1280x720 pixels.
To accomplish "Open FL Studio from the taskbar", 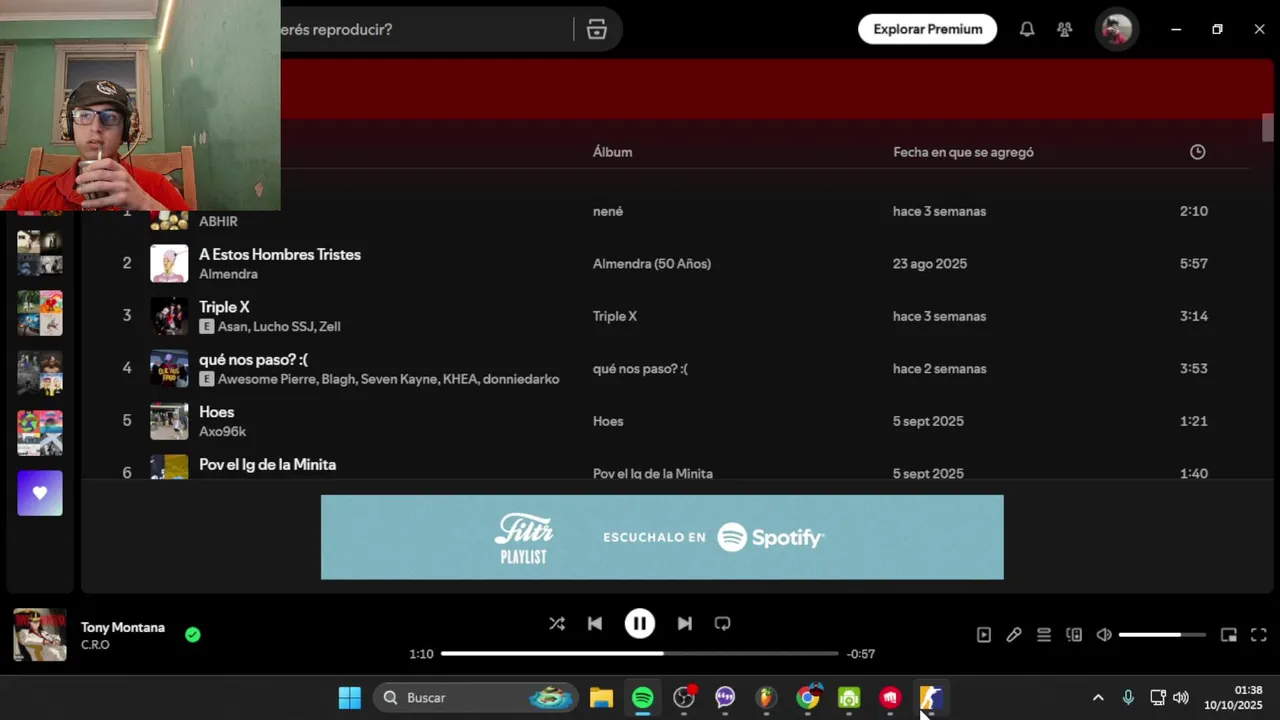I will coord(766,697).
